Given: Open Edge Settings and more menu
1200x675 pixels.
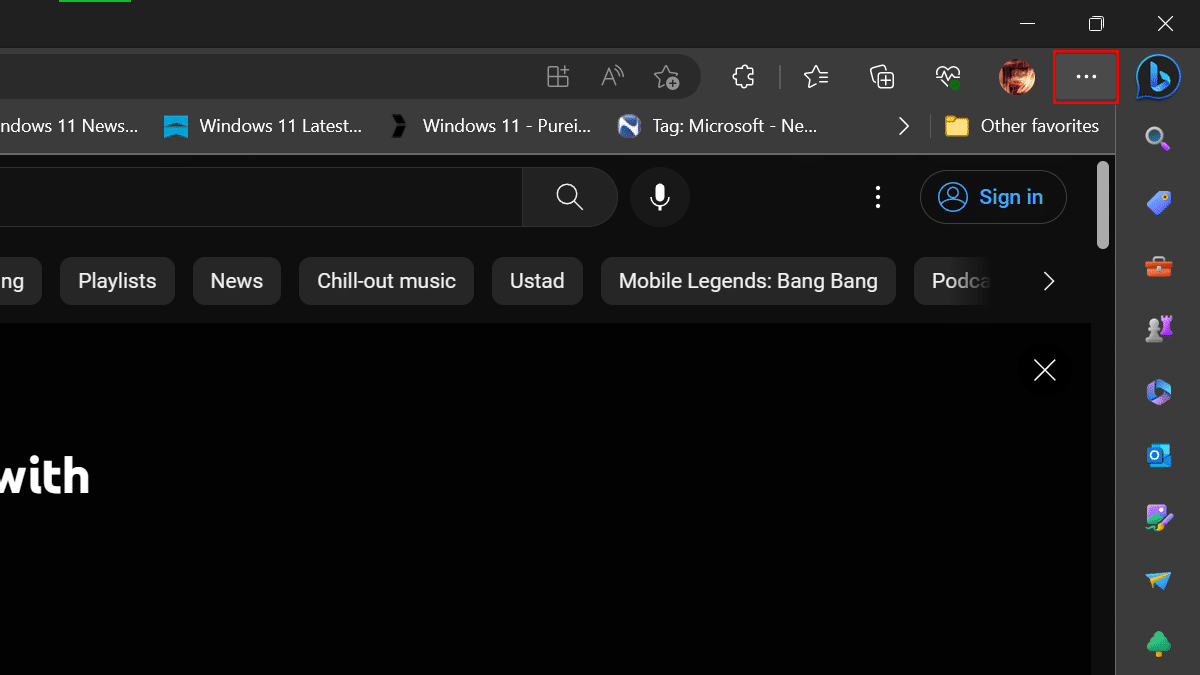Looking at the screenshot, I should pyautogui.click(x=1086, y=77).
